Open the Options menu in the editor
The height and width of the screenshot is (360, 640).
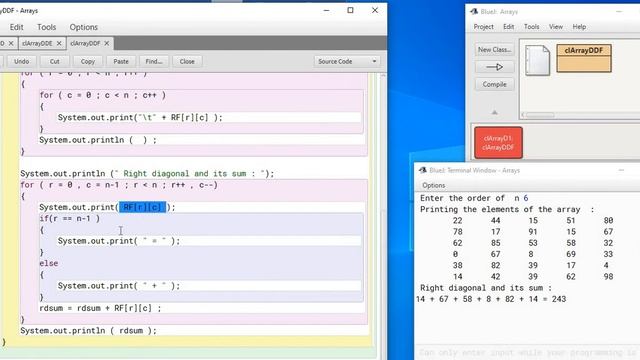click(x=84, y=27)
